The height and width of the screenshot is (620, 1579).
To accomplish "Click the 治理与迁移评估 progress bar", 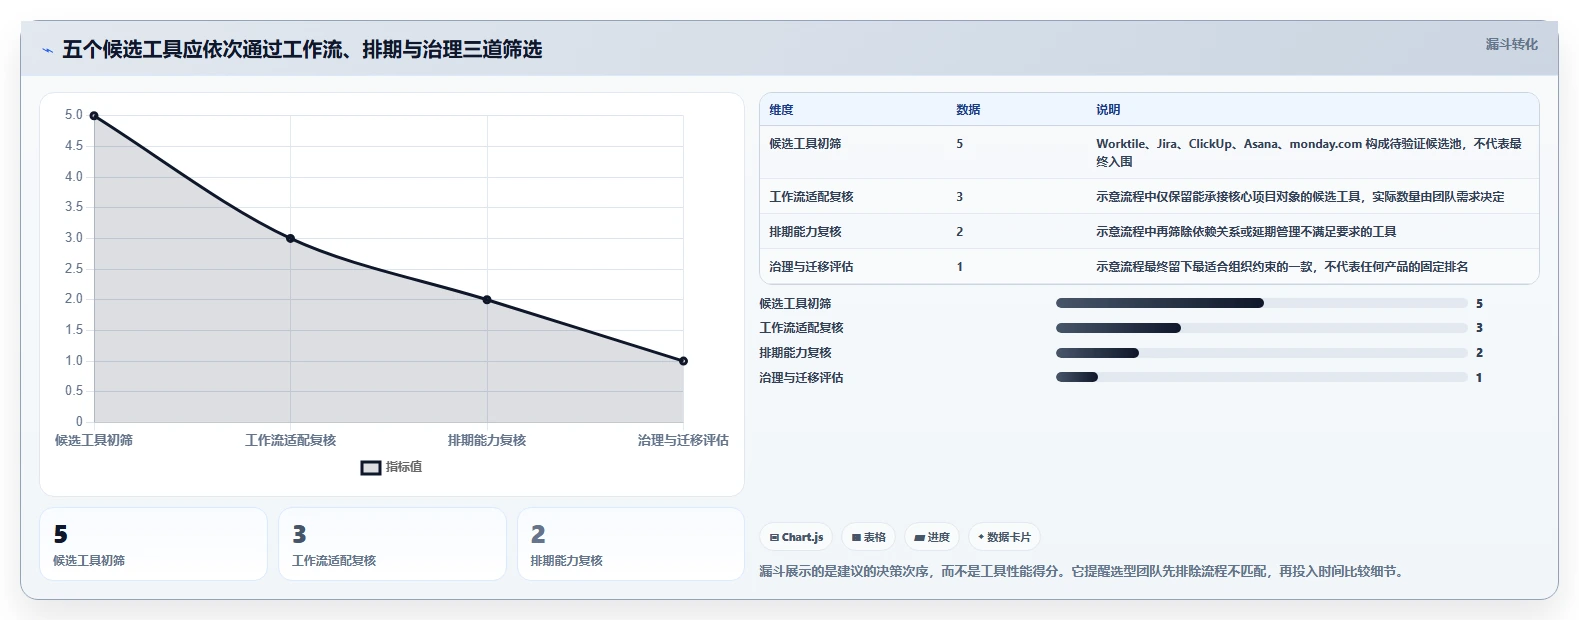I will point(1262,377).
